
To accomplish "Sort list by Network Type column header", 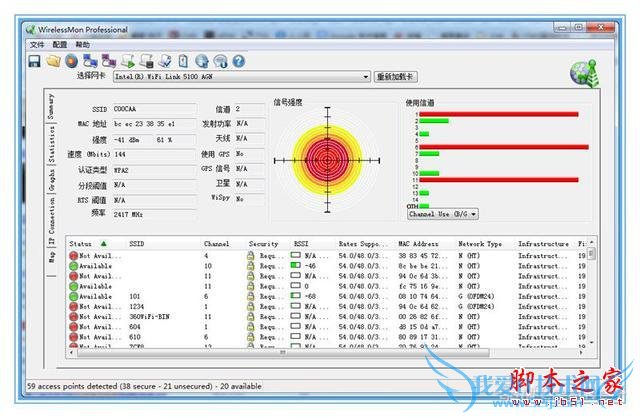I will [x=480, y=244].
